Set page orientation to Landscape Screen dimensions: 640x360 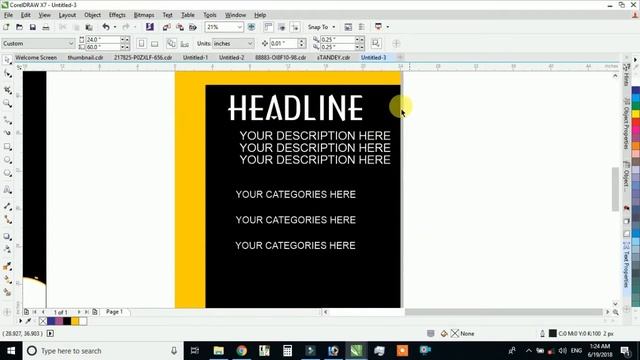[155, 43]
